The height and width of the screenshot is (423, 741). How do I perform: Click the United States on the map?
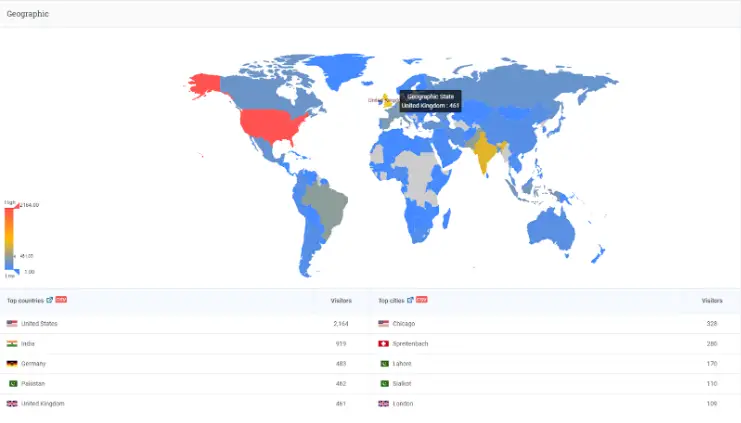[x=269, y=125]
